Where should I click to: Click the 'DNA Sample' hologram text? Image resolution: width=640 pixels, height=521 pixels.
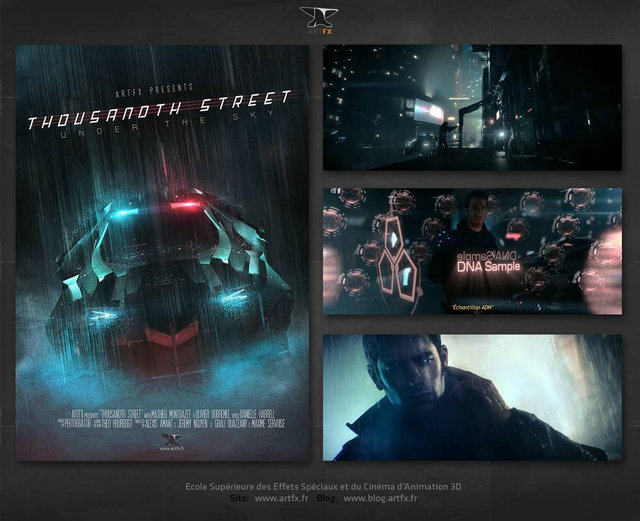[x=488, y=267]
